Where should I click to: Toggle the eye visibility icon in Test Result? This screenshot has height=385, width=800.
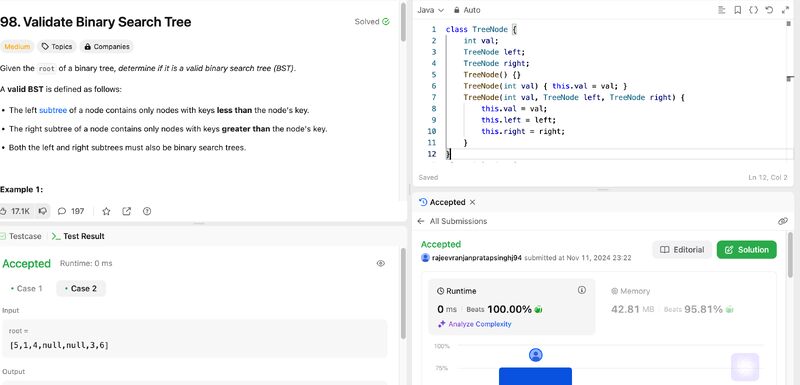coord(381,264)
